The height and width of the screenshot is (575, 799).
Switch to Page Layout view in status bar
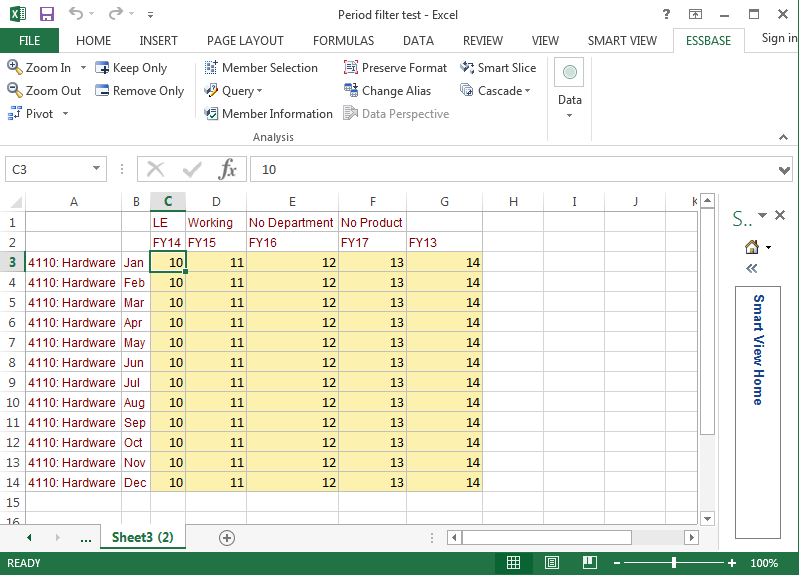552,563
